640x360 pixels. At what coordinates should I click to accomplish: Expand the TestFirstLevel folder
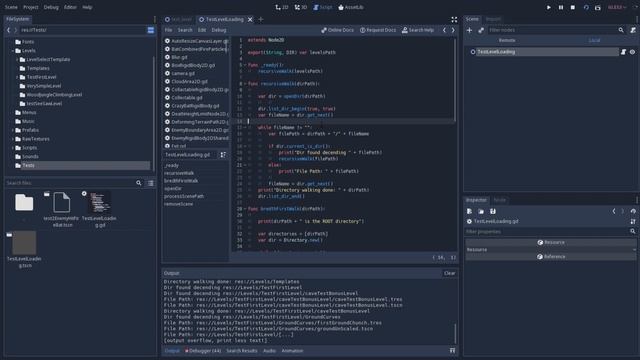click(18, 77)
